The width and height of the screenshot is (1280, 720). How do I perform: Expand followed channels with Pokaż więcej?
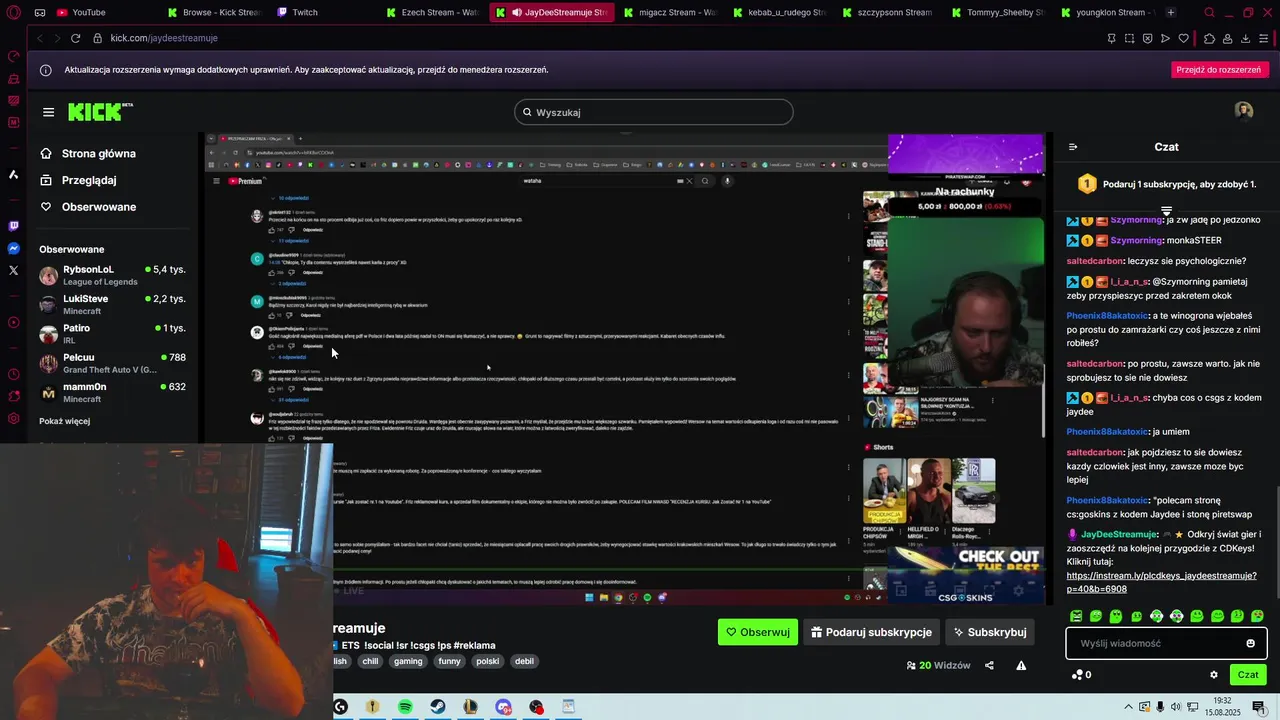tap(64, 421)
